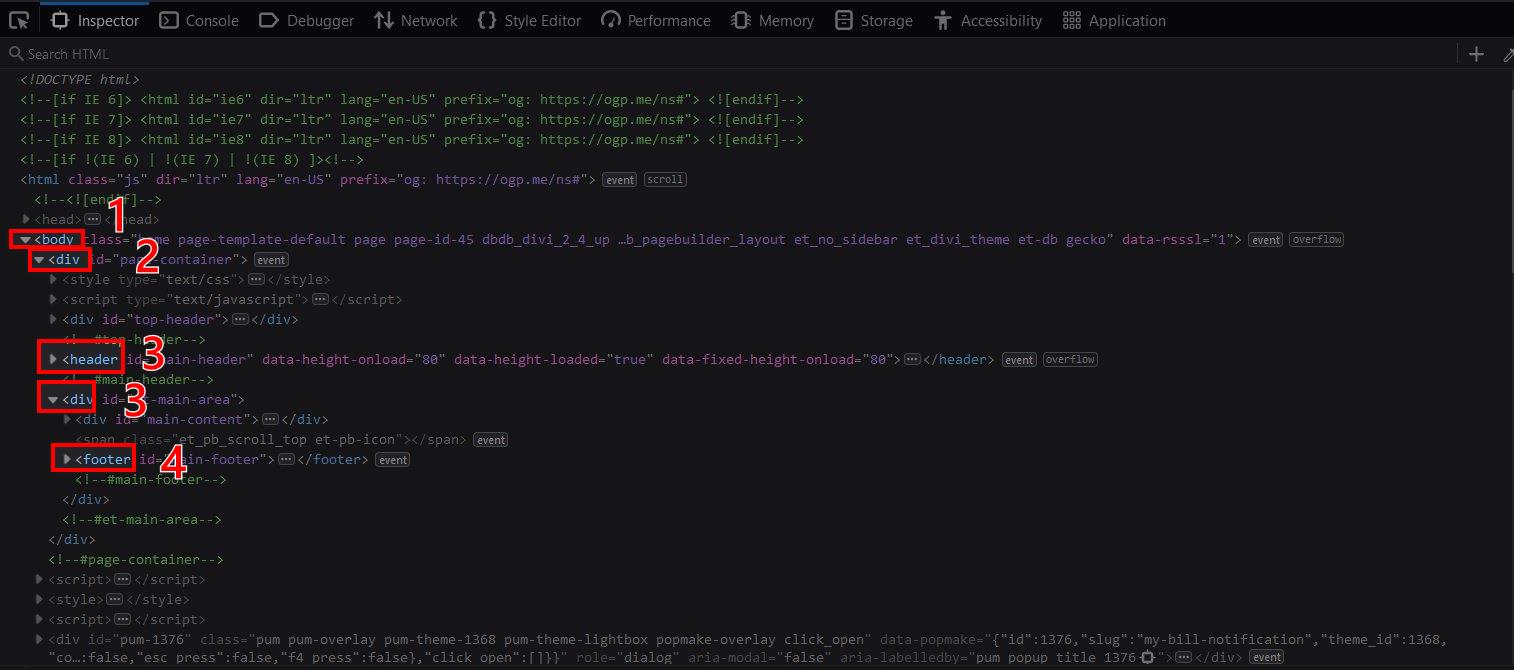Screen dimensions: 1514x670
Task: Switch to the Performance tab
Action: (x=656, y=20)
